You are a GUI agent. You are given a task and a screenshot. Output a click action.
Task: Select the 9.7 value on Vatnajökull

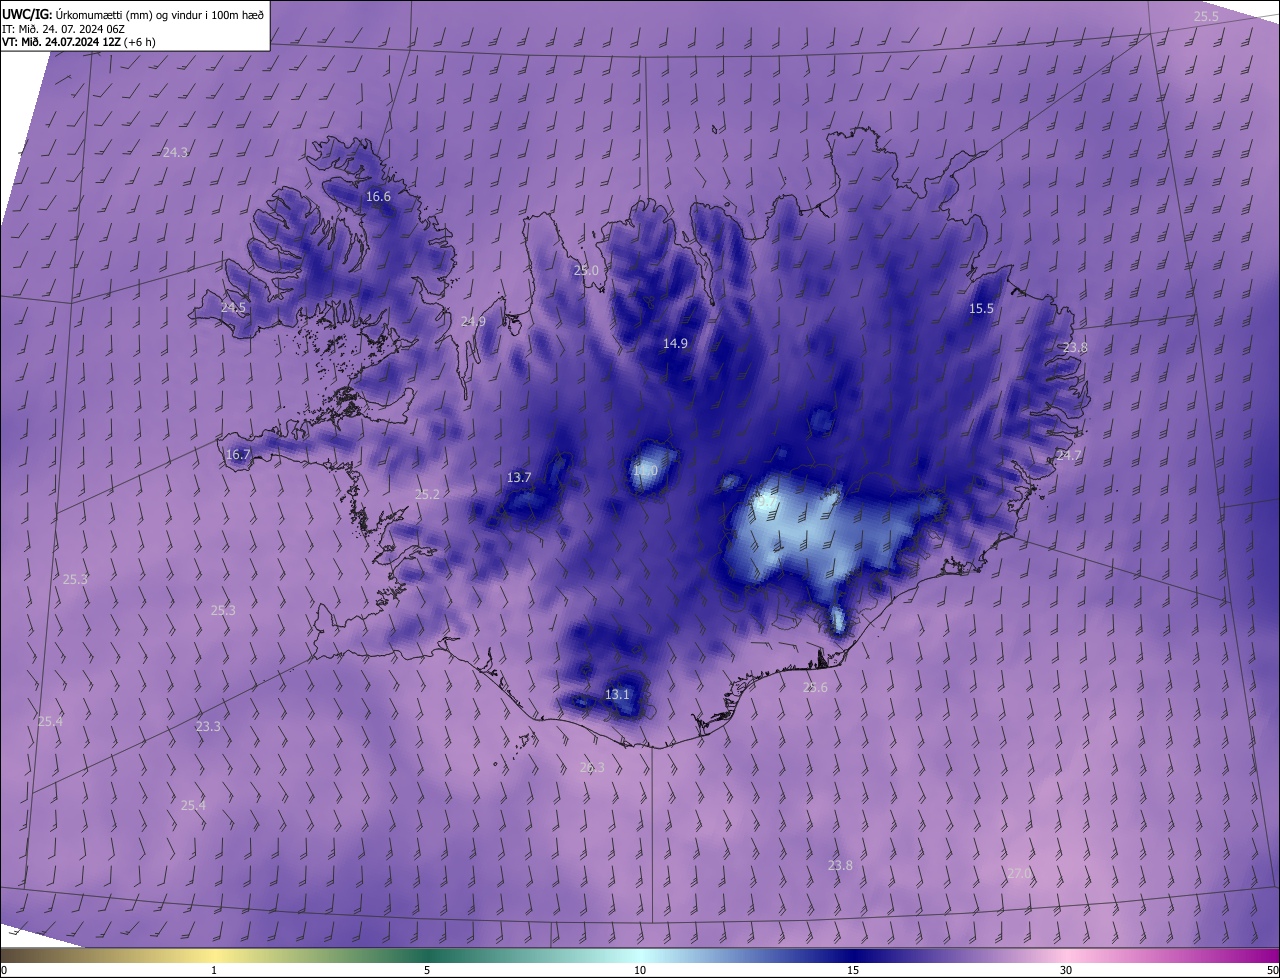point(765,503)
